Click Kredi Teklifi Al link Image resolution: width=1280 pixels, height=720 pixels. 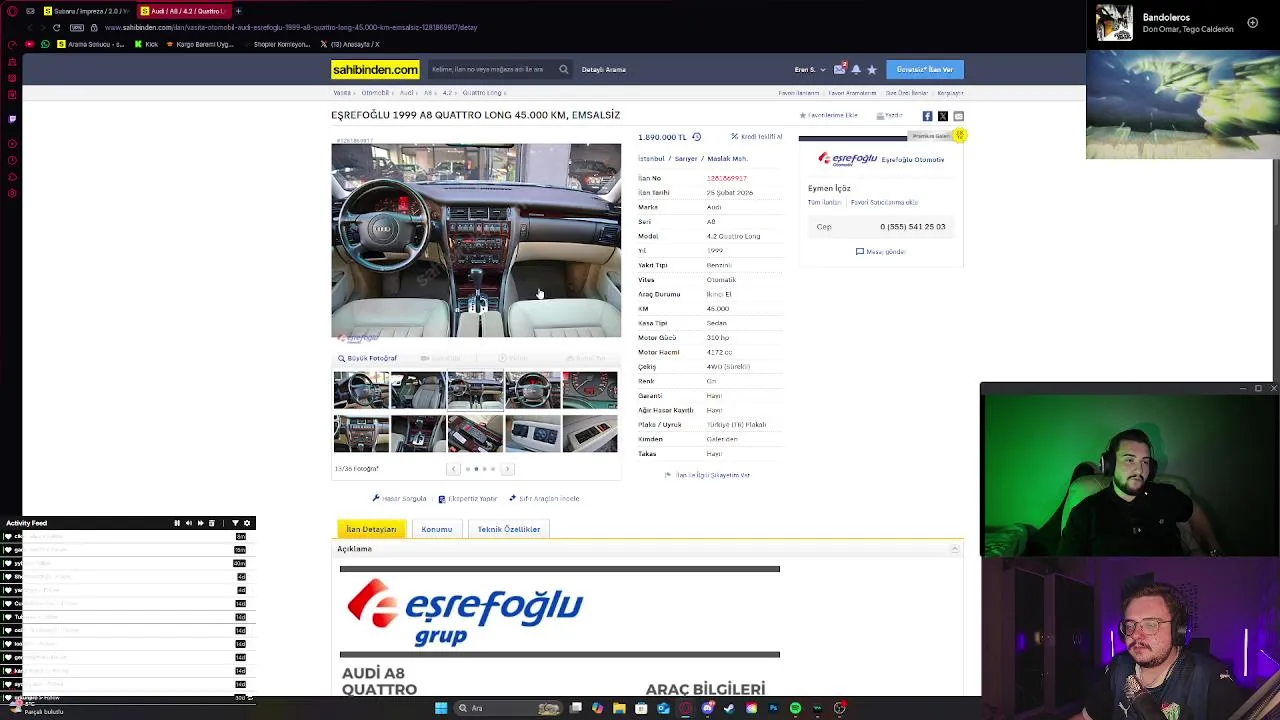[757, 137]
